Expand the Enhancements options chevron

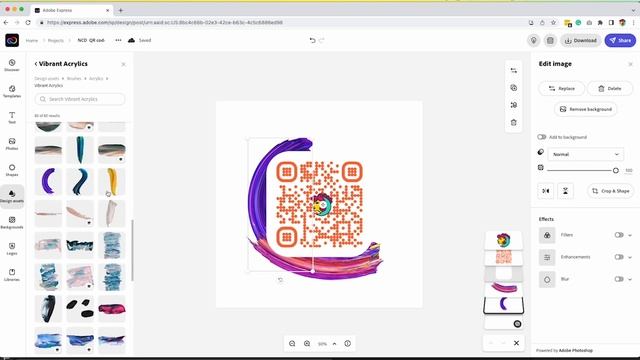[x=630, y=257]
